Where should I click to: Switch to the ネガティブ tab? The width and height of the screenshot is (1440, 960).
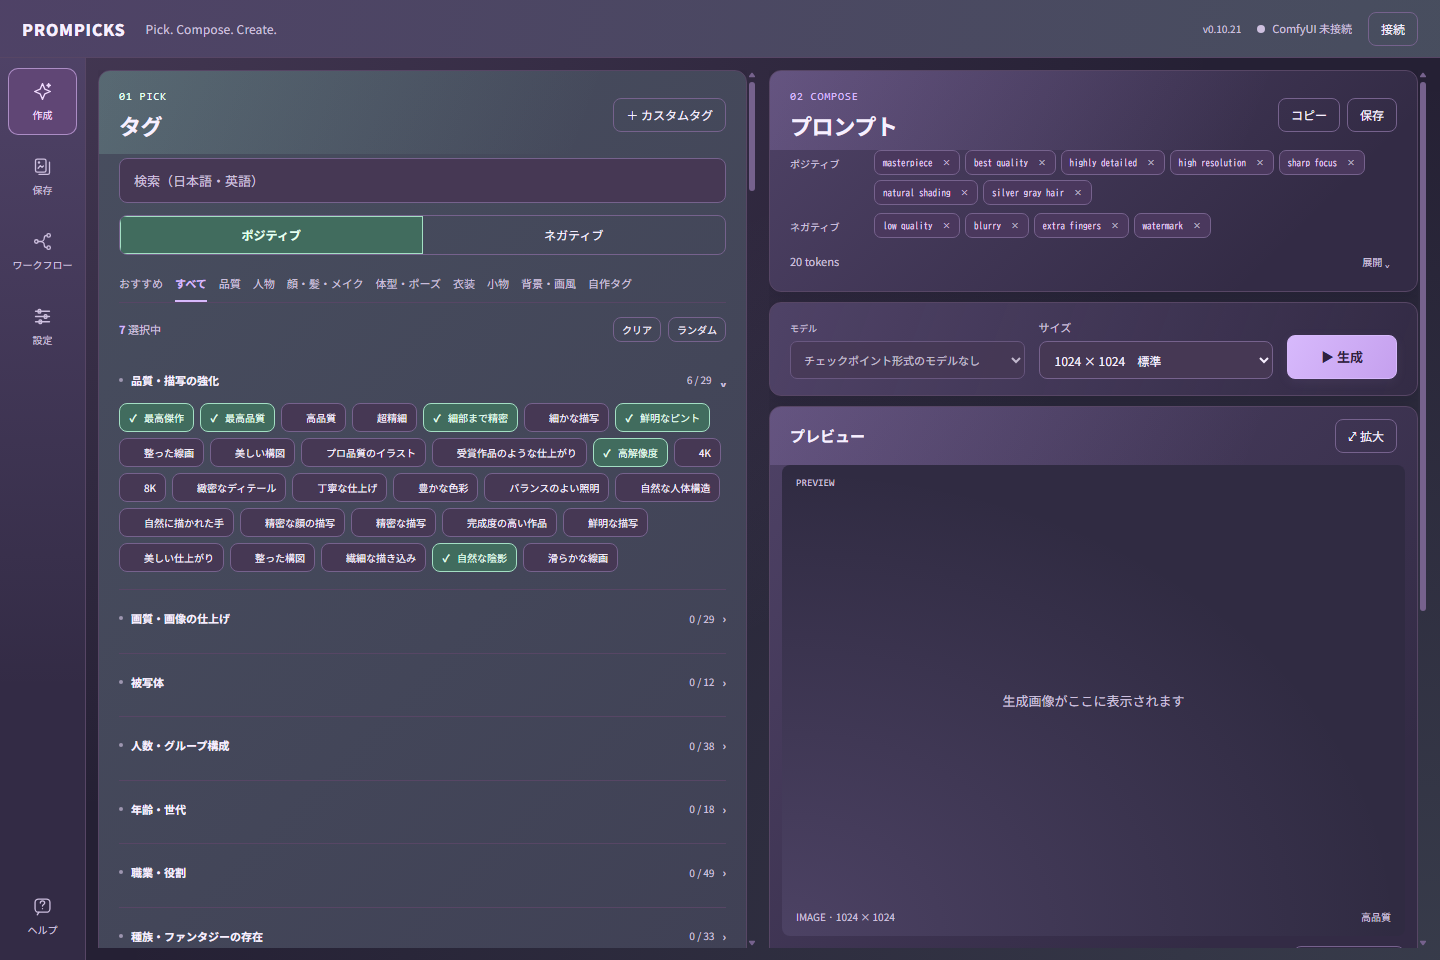(574, 235)
